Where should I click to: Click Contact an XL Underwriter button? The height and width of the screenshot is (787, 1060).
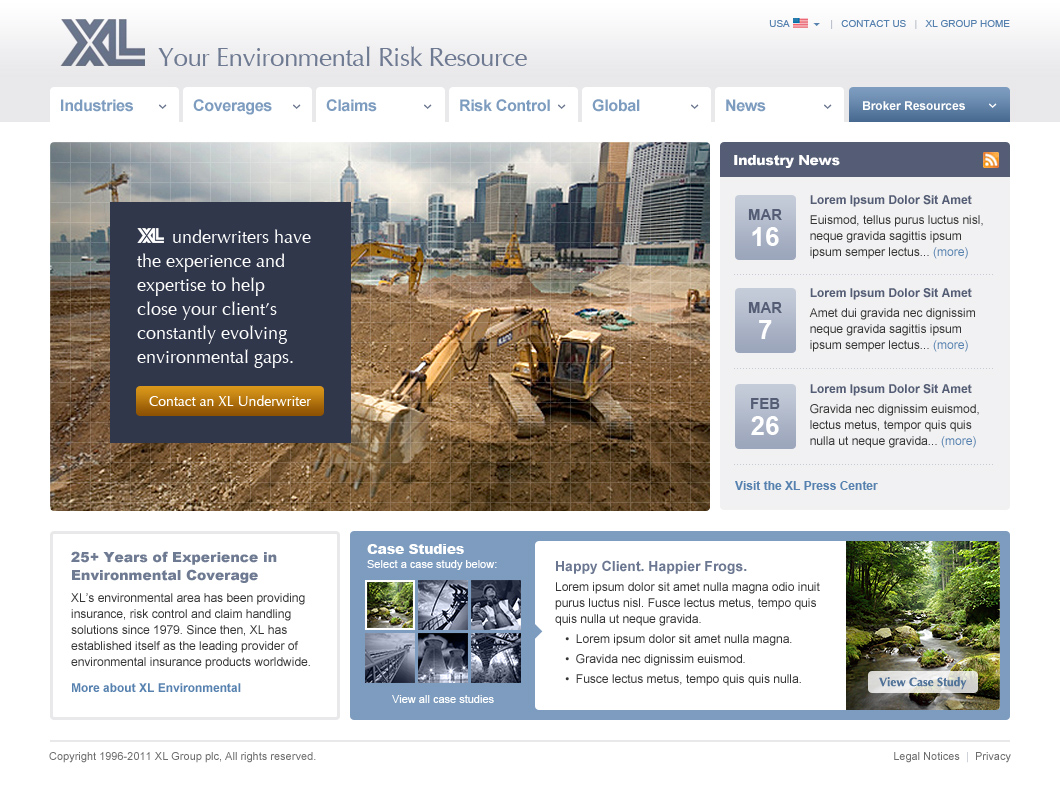230,401
